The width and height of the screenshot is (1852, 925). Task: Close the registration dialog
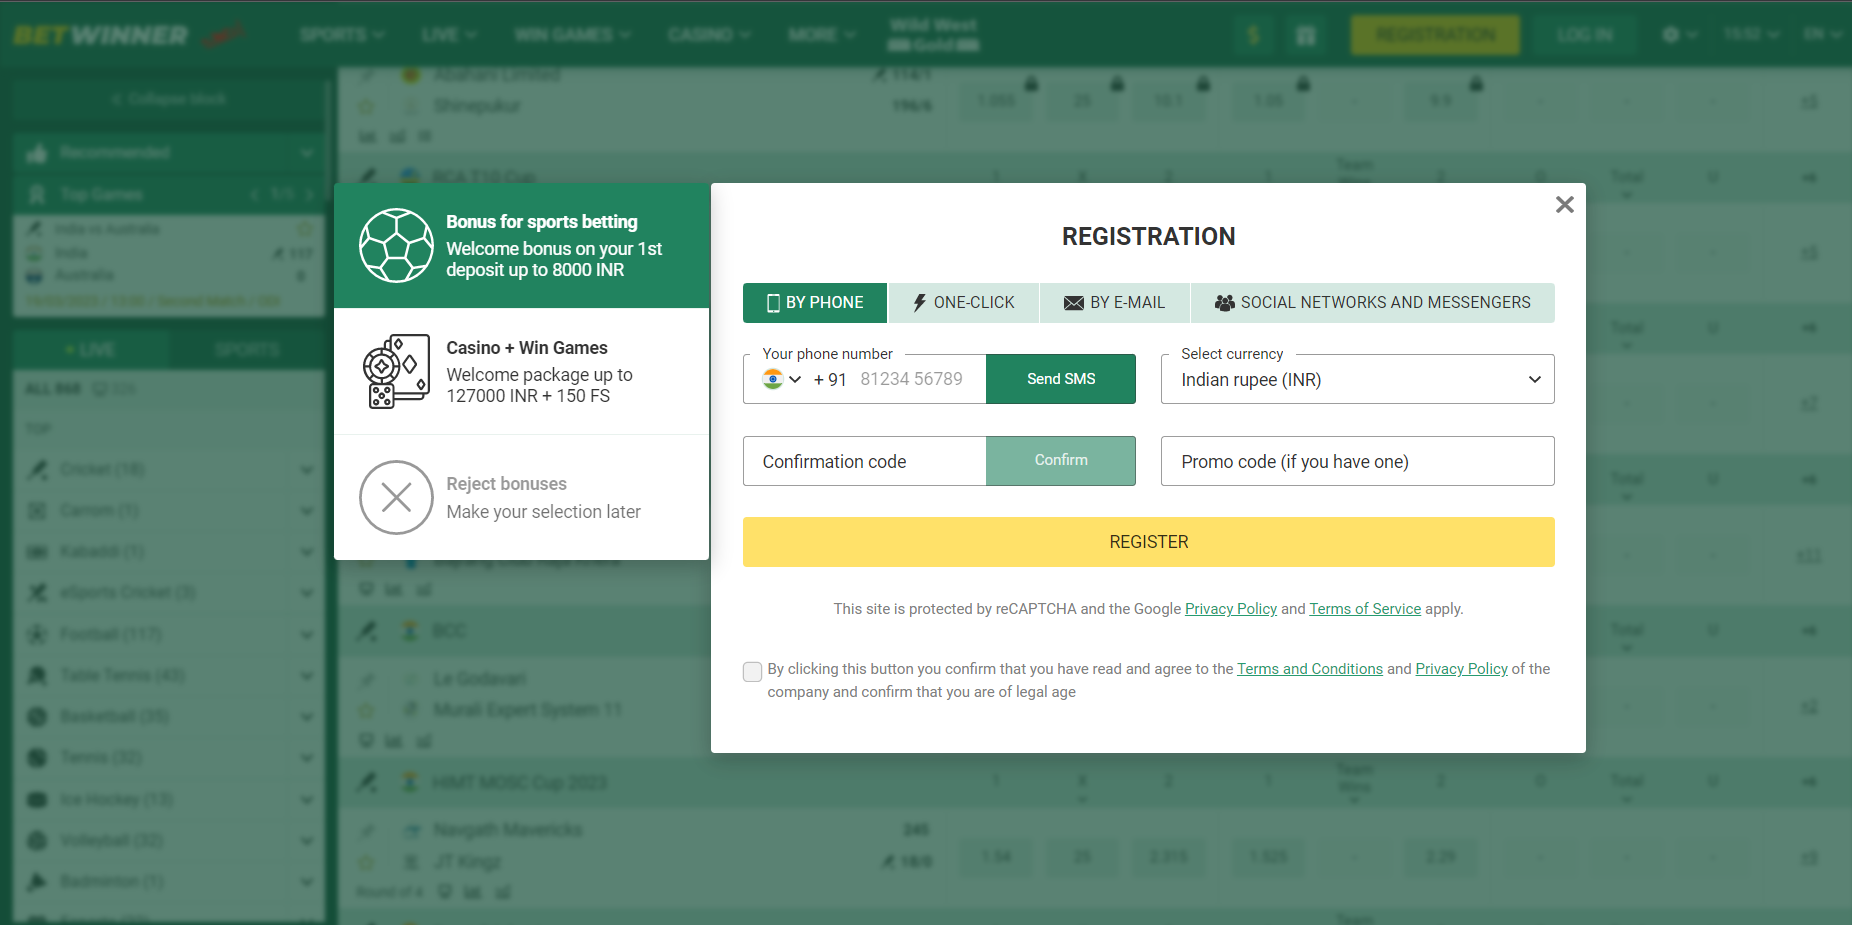point(1565,204)
